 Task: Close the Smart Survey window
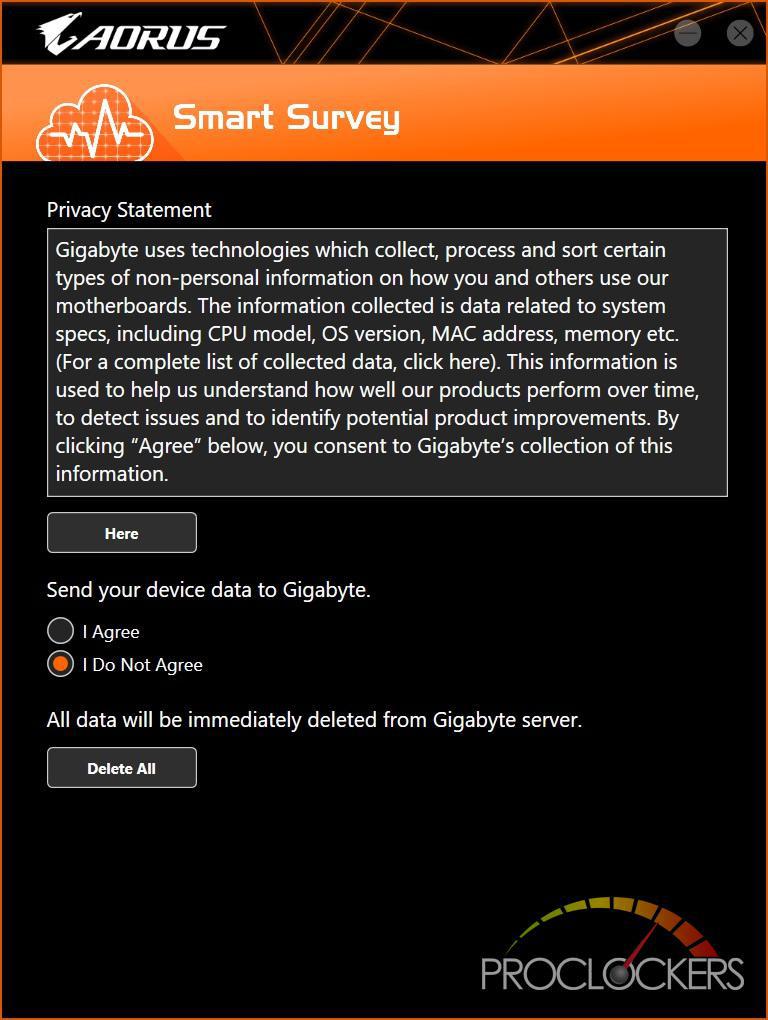pos(740,33)
